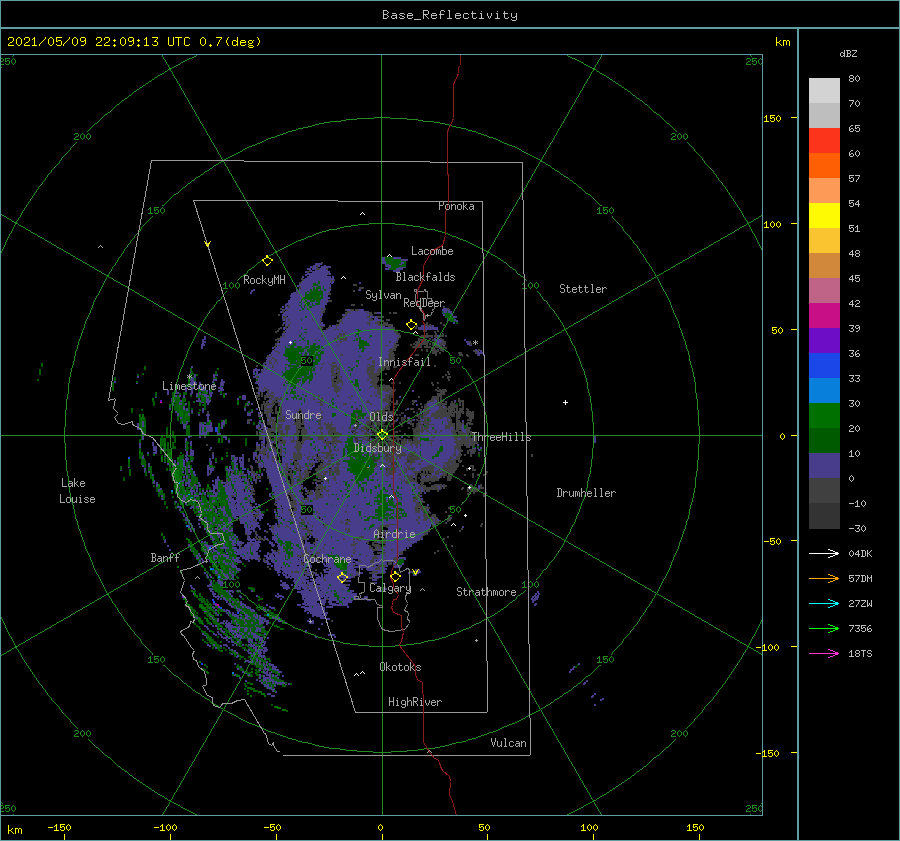Click the Sylvan label
The width and height of the screenshot is (900, 841).
click(383, 295)
